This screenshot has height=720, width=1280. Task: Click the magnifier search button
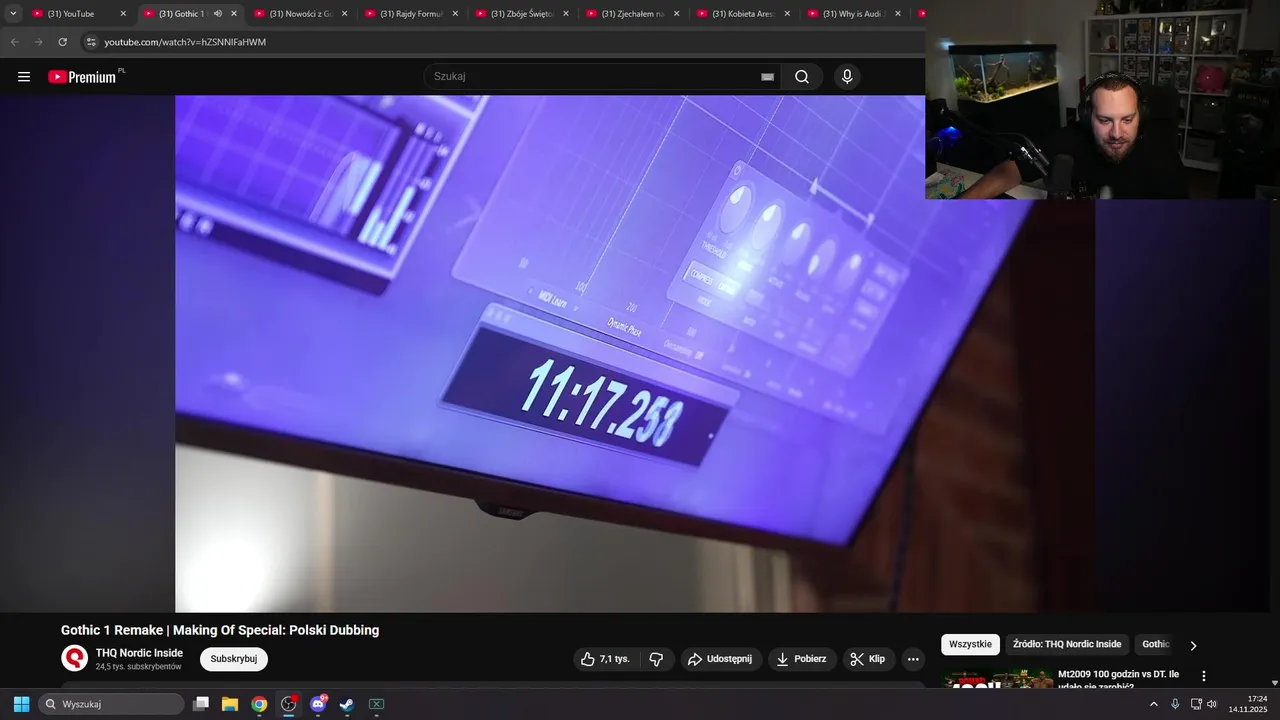tap(802, 77)
